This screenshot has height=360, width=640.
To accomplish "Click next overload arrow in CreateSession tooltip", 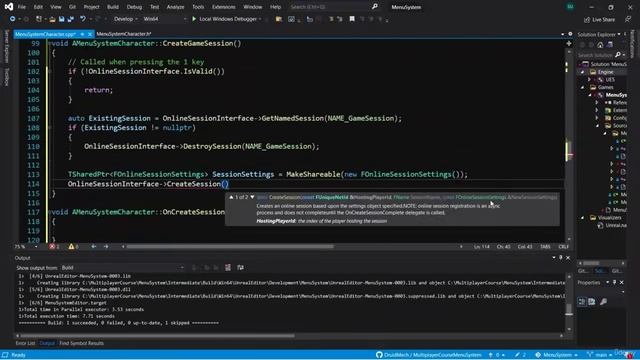I will tap(252, 197).
